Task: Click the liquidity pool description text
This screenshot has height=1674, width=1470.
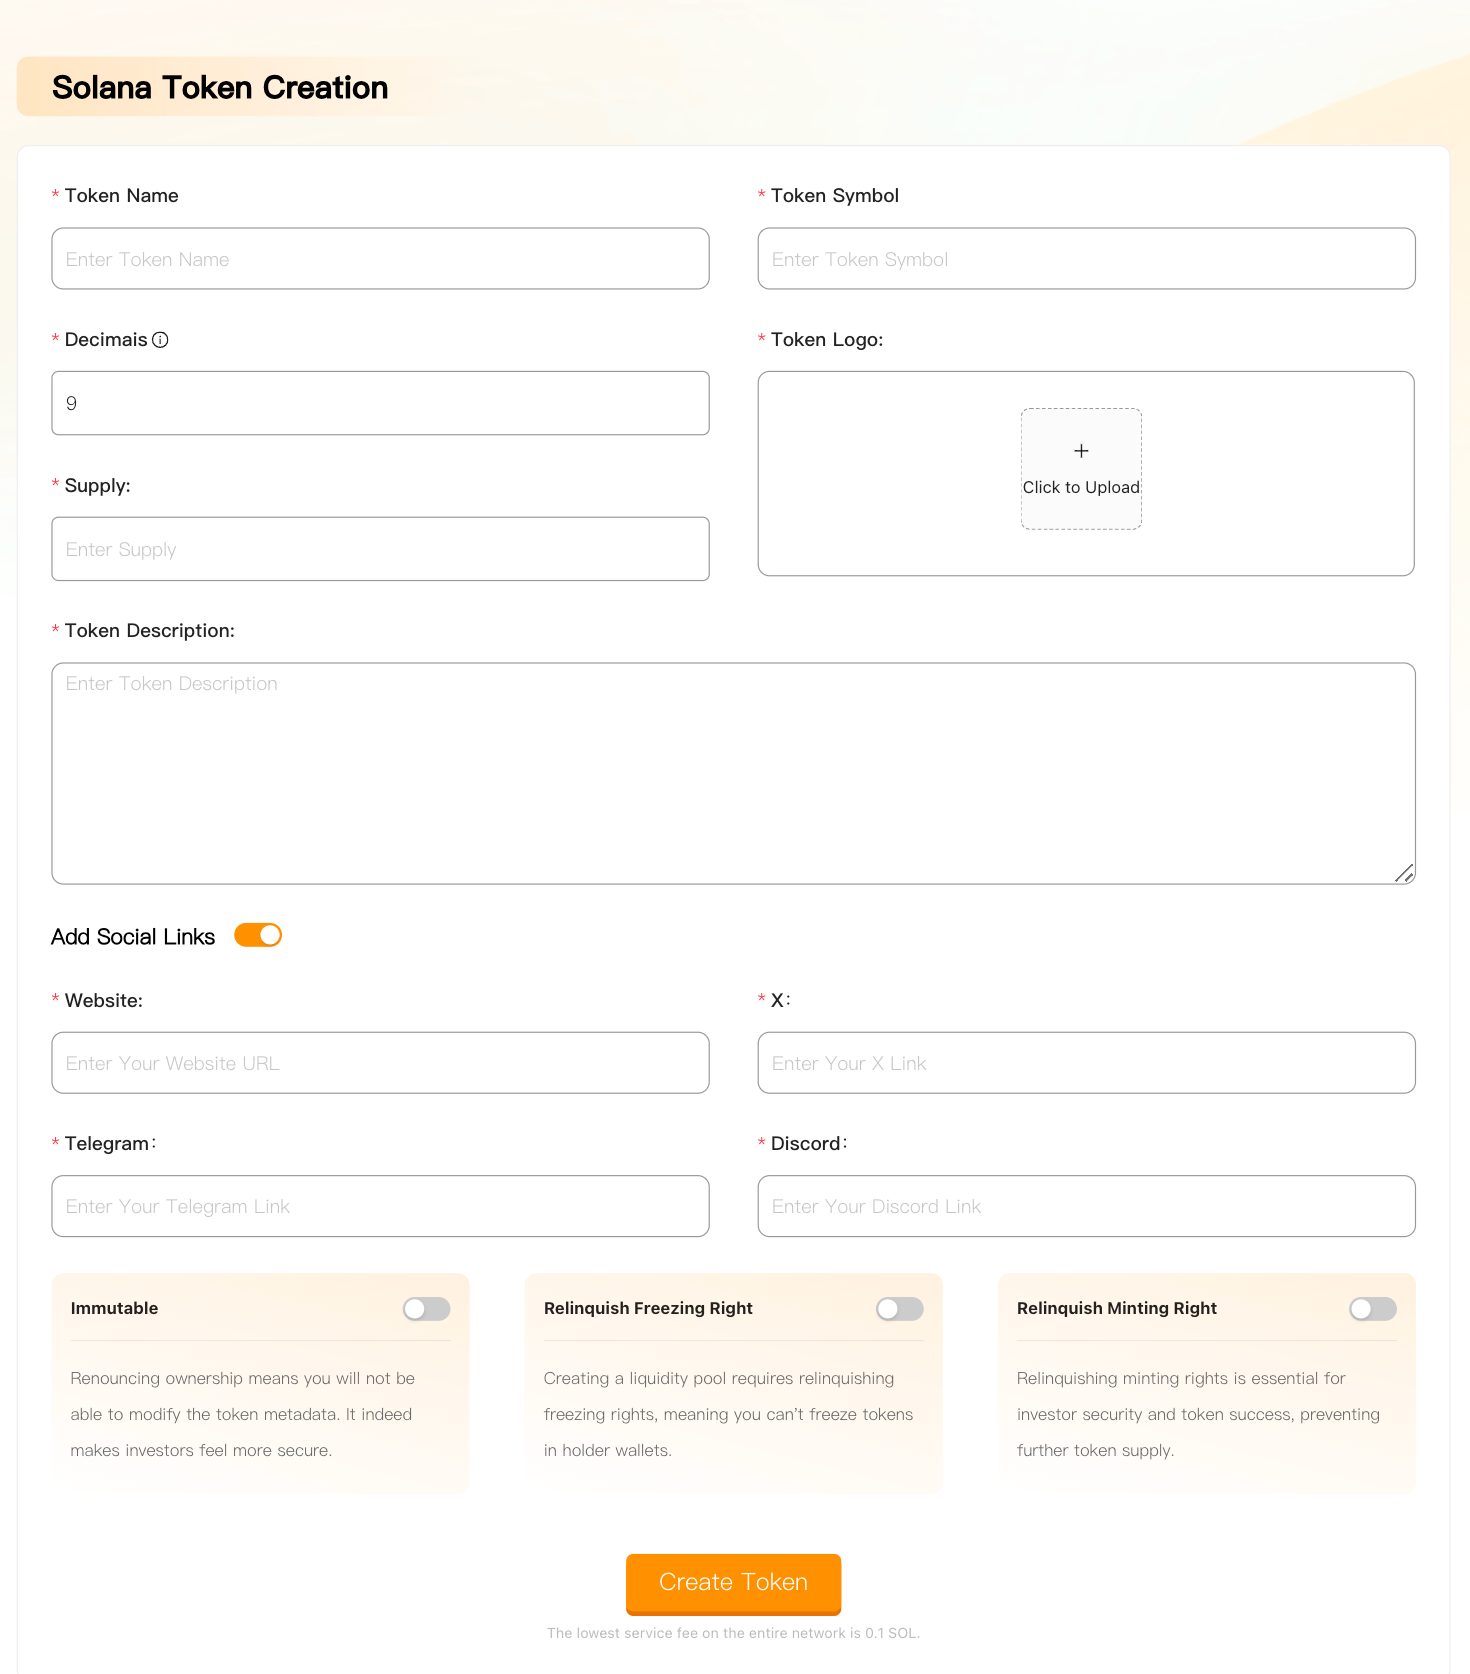Action: [x=728, y=1414]
